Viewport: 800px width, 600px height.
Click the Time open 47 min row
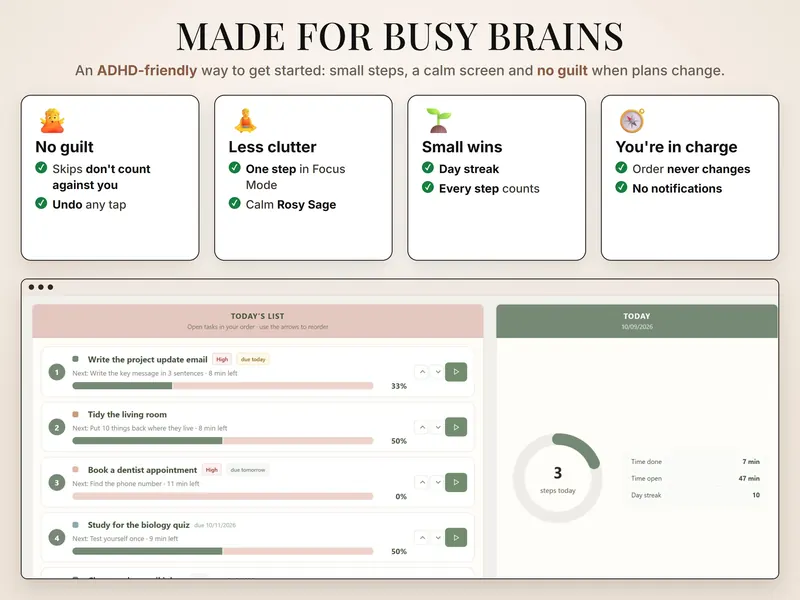pyautogui.click(x=695, y=478)
